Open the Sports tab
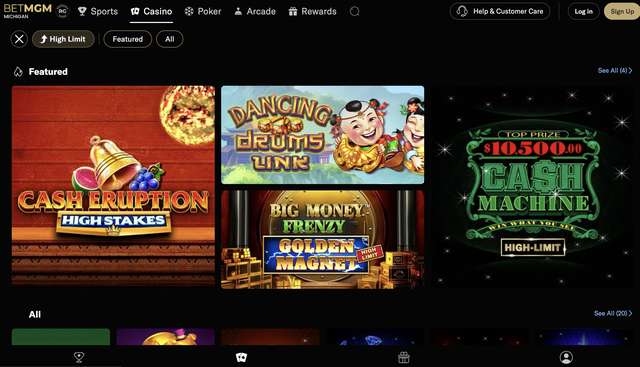 point(98,11)
